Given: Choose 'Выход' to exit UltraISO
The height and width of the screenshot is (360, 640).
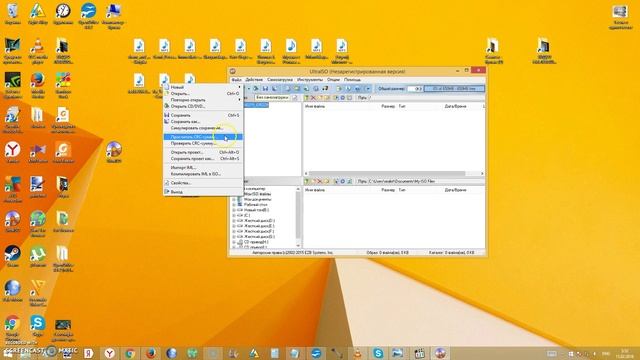Looking at the screenshot, I should (x=203, y=192).
